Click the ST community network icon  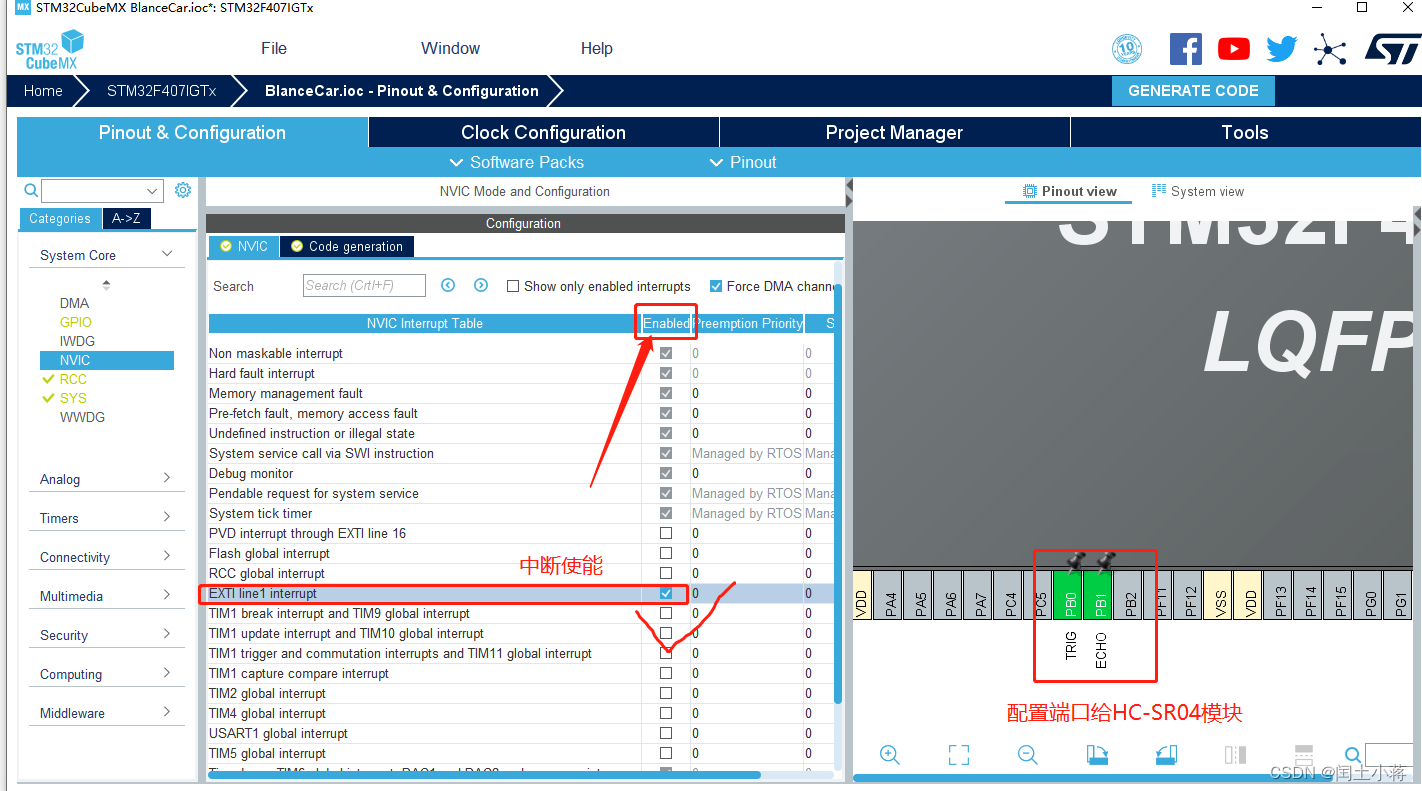point(1330,49)
